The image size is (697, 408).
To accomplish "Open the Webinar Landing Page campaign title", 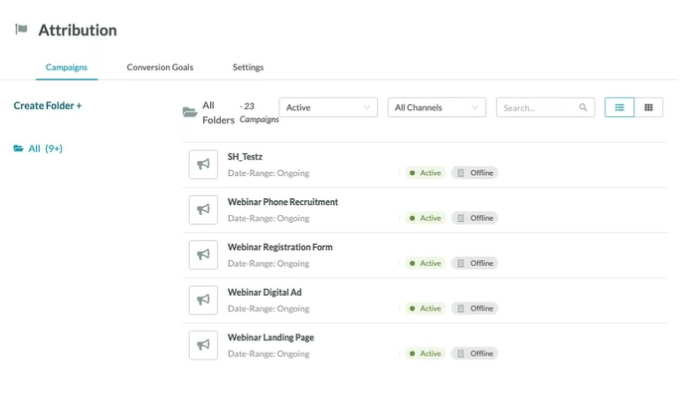I will (270, 338).
